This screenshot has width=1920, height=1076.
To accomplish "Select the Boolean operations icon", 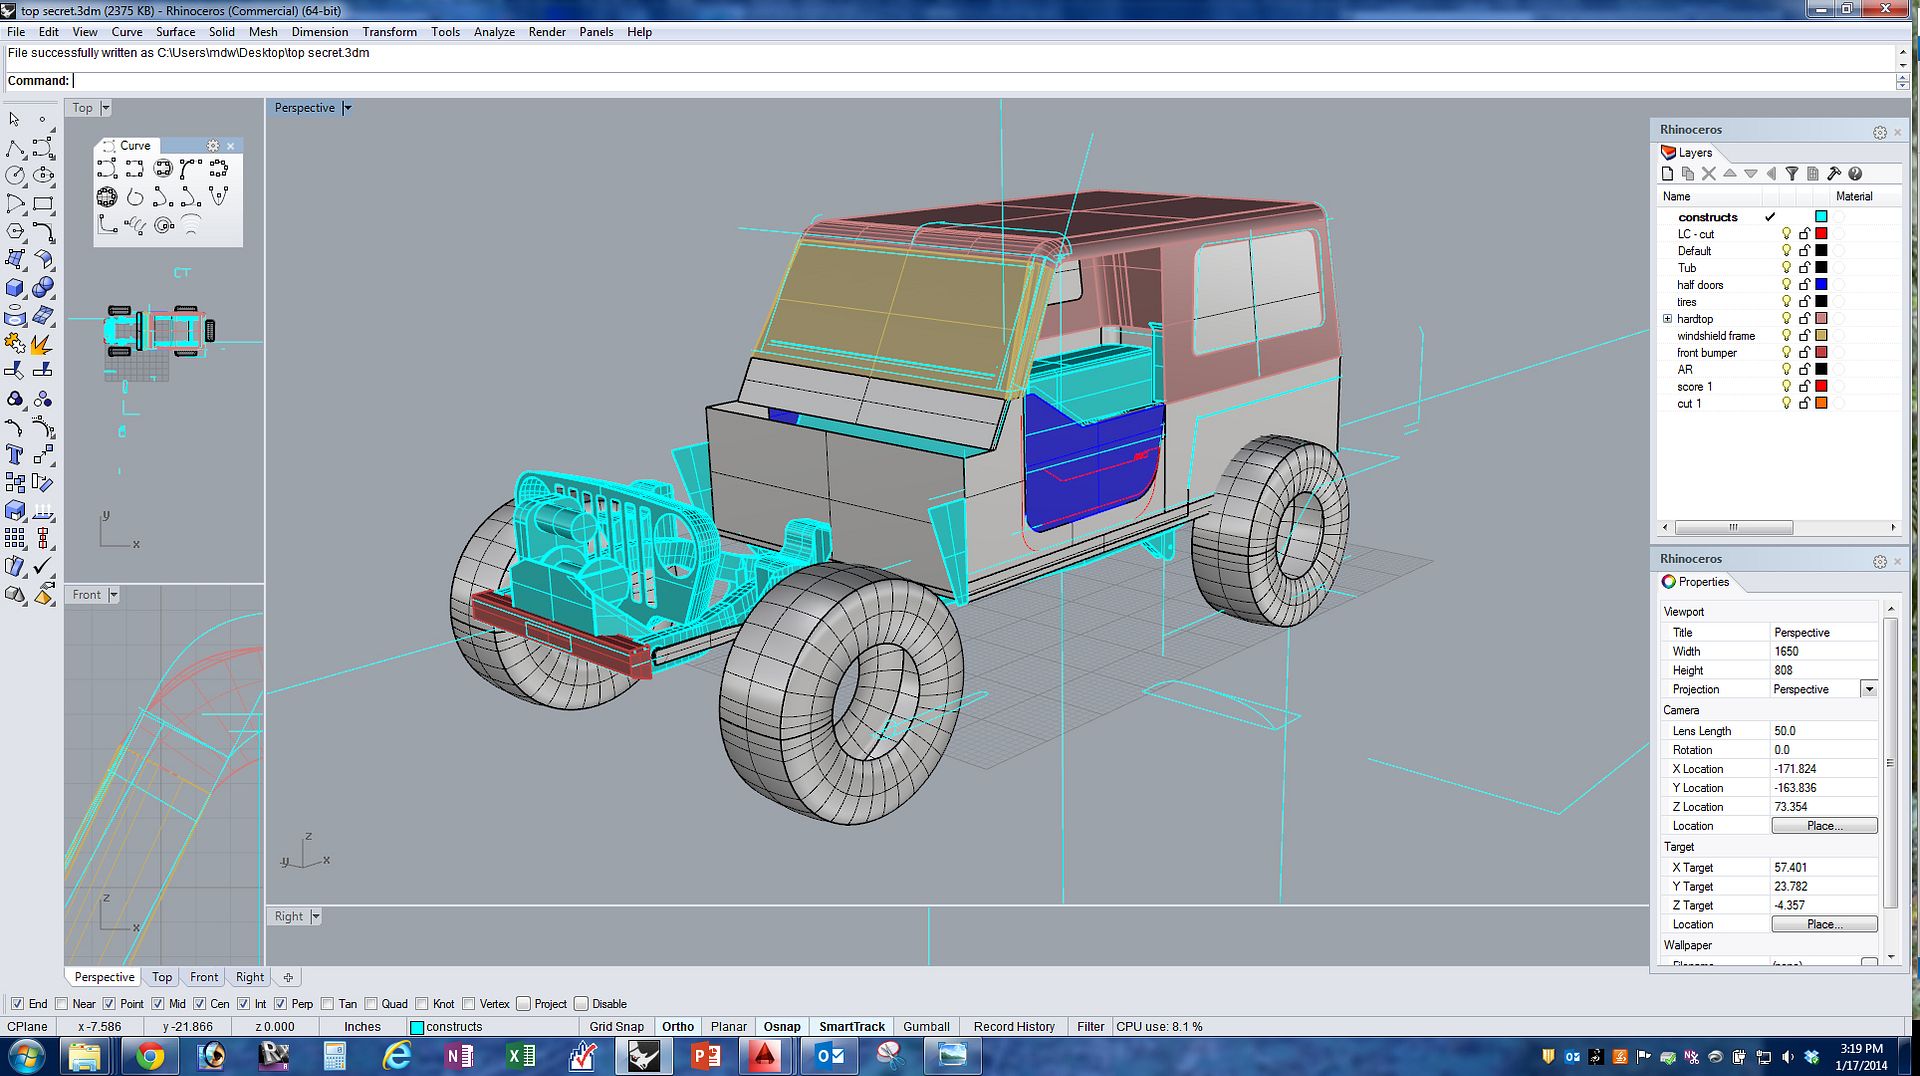I will point(14,400).
